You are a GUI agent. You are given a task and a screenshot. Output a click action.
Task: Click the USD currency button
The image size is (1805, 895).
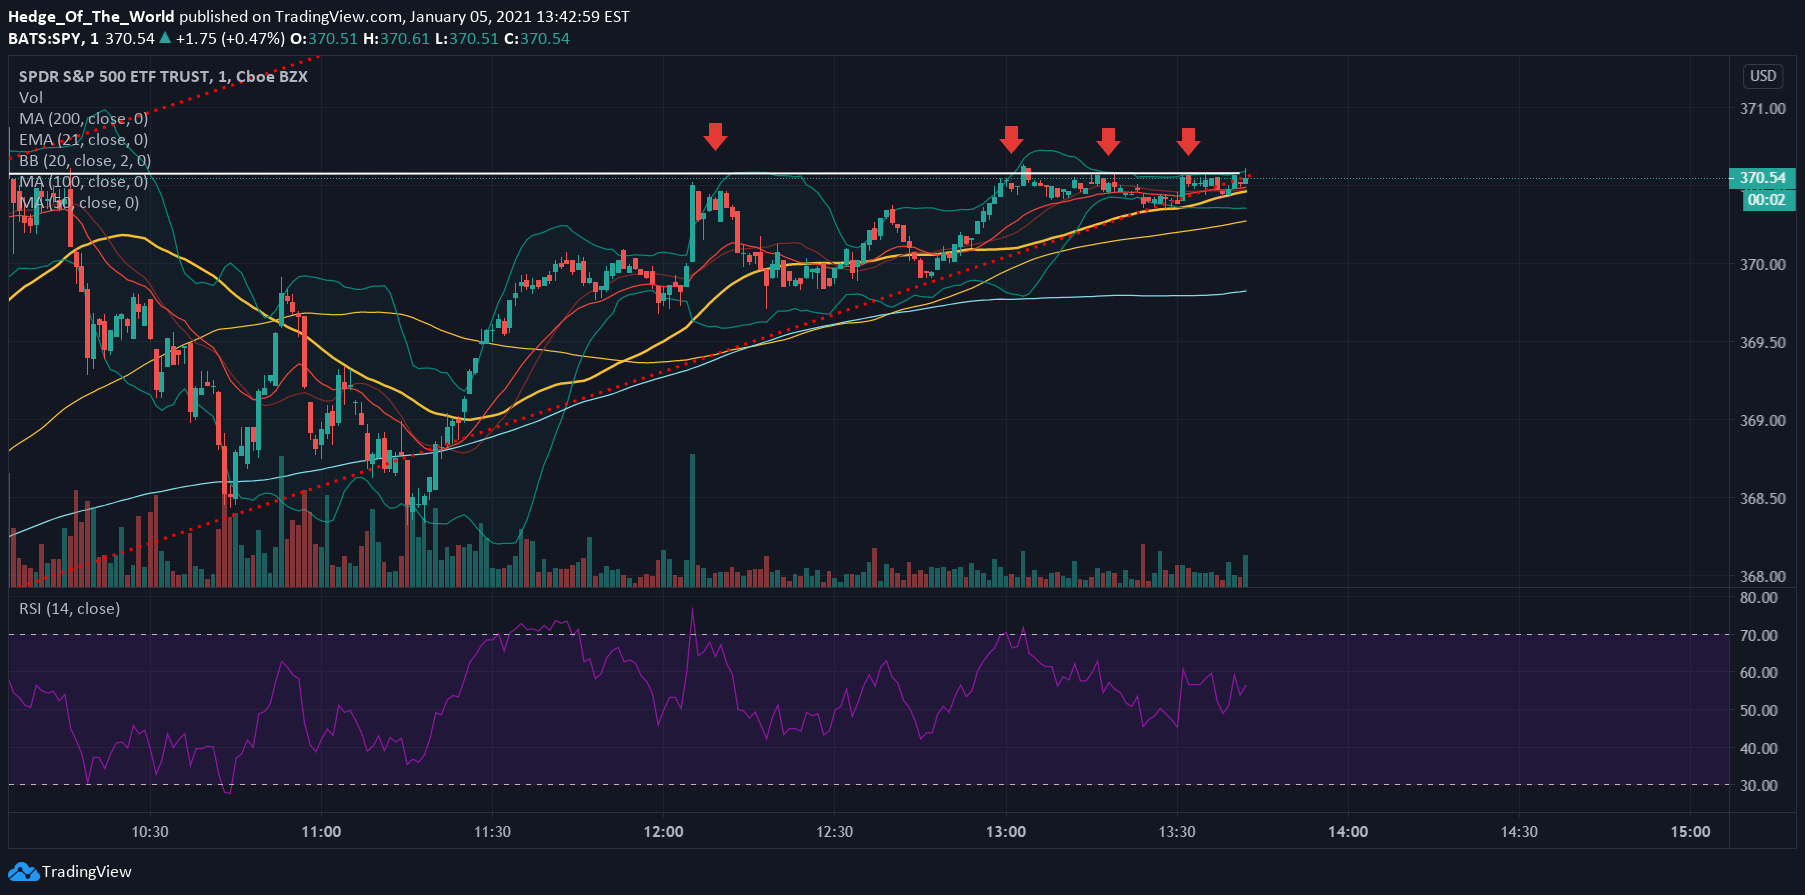coord(1763,76)
